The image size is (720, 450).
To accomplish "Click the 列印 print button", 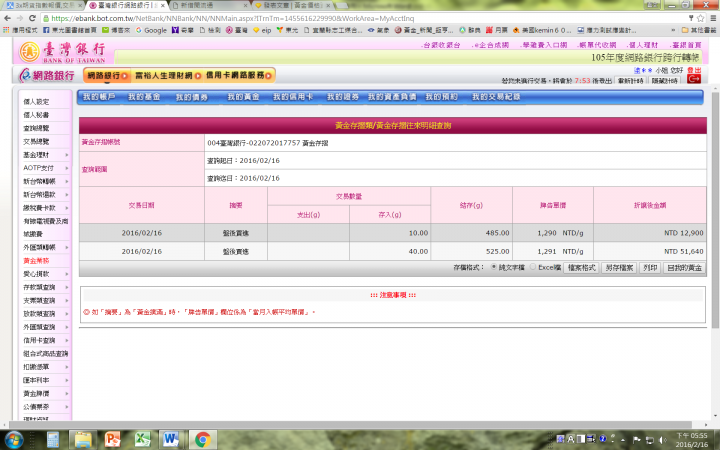I will click(650, 269).
